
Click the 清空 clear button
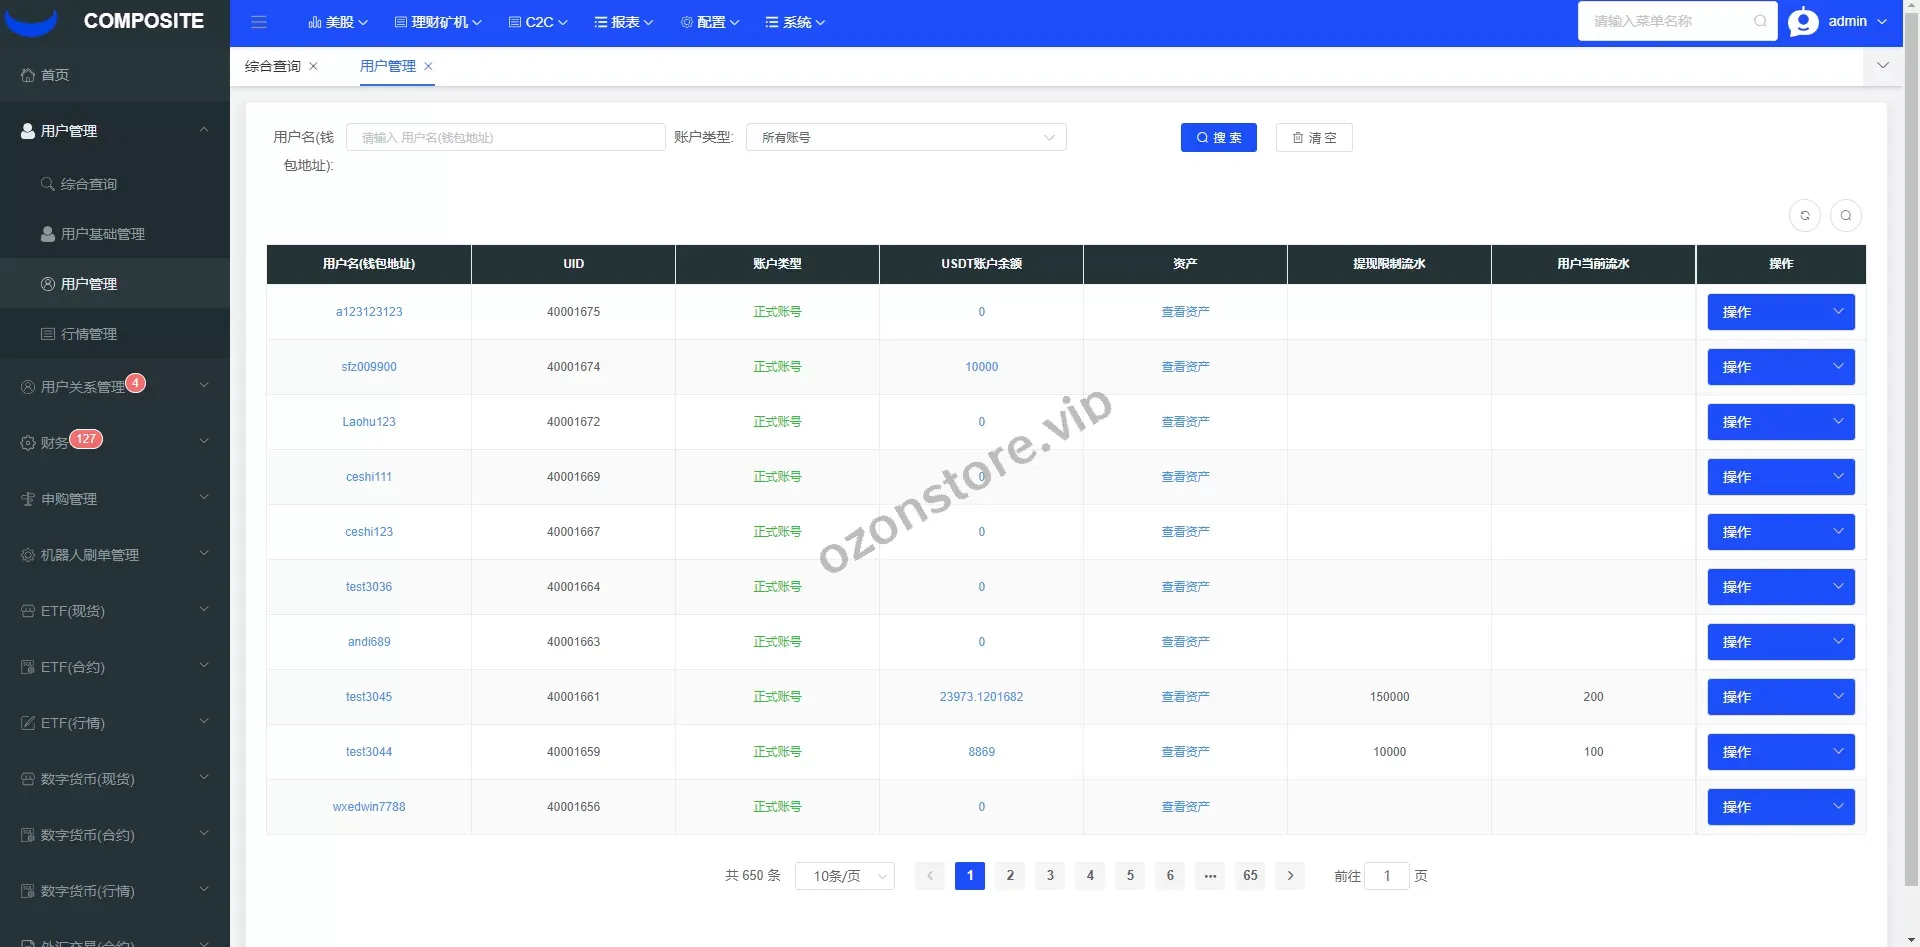click(1313, 138)
